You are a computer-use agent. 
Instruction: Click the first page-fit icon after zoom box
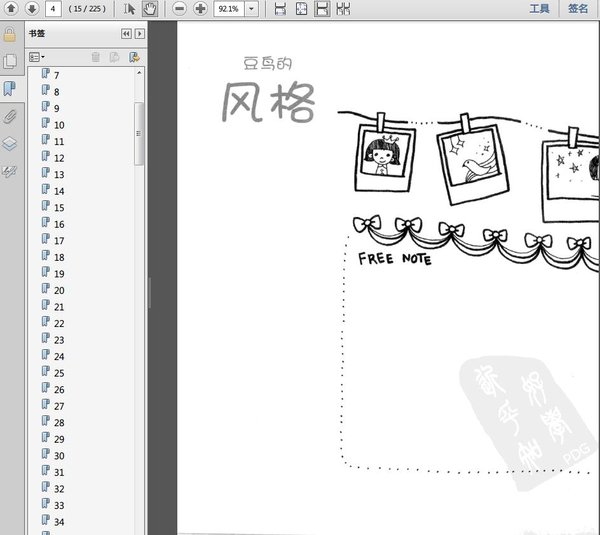tap(280, 9)
